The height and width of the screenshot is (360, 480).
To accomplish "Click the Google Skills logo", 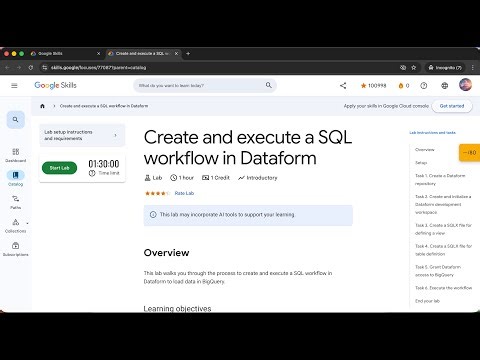I will tap(55, 85).
